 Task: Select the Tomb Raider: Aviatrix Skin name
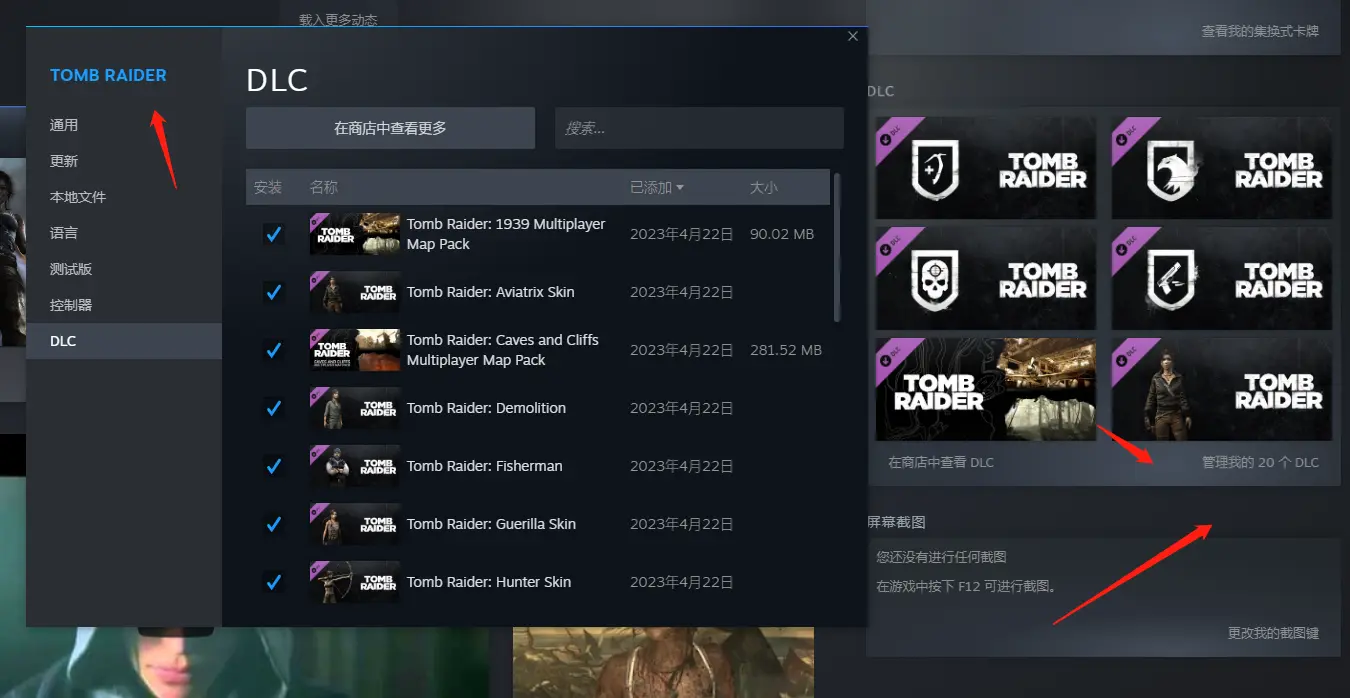tap(490, 292)
